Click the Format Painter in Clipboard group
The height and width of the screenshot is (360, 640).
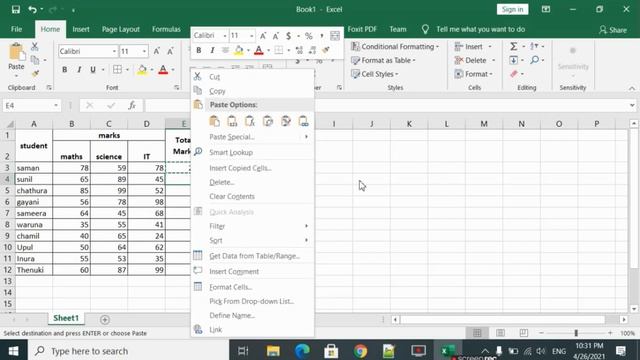35,74
